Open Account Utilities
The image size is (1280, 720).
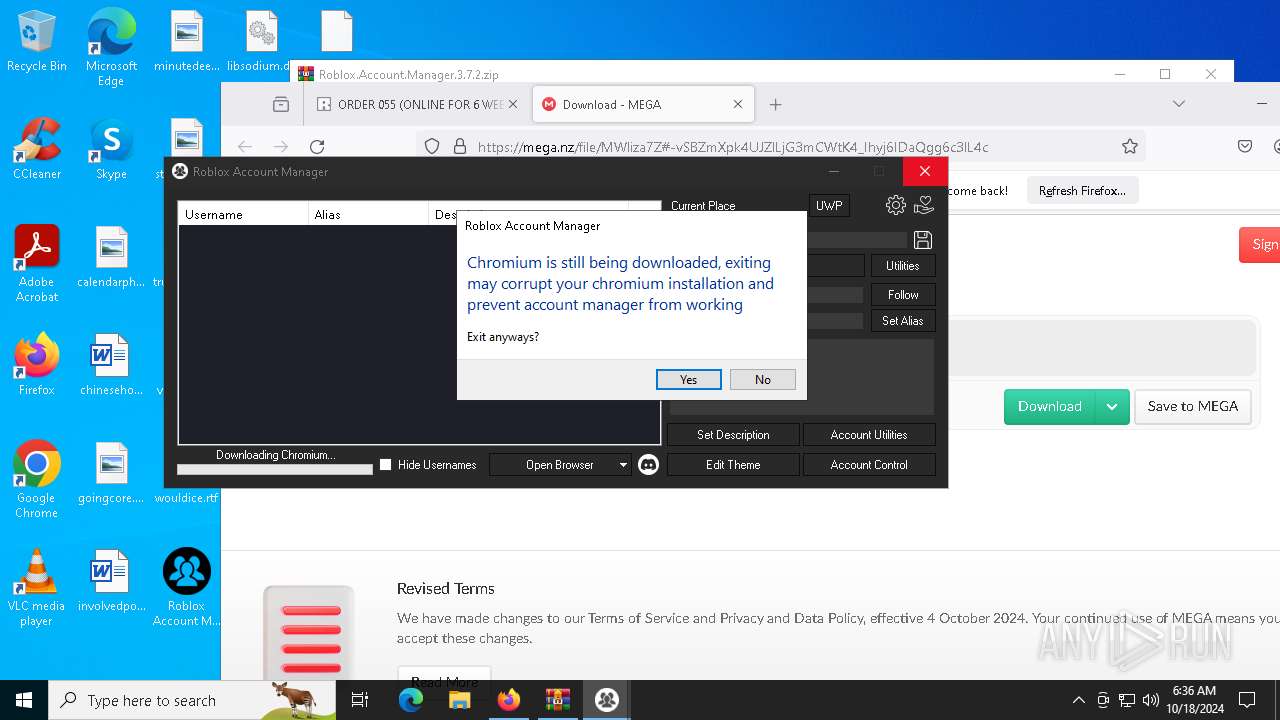coord(869,435)
